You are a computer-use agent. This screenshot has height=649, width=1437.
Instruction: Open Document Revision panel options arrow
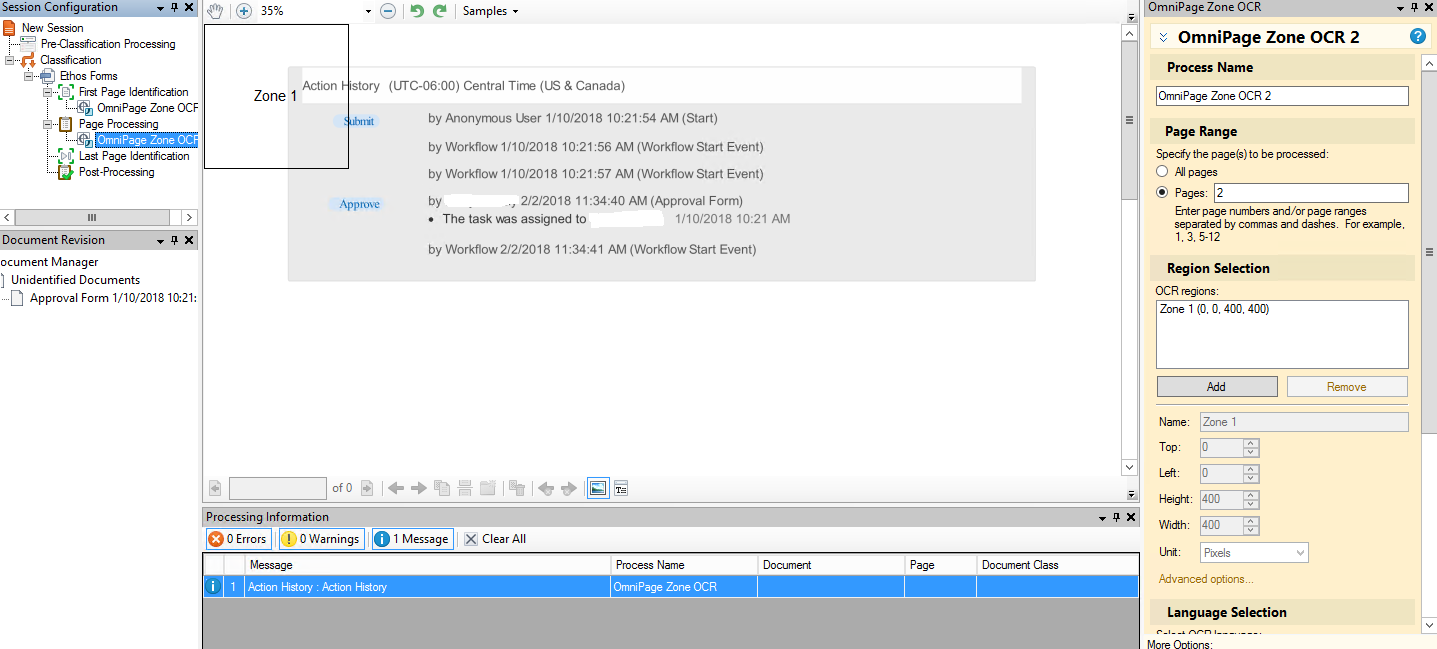[160, 240]
